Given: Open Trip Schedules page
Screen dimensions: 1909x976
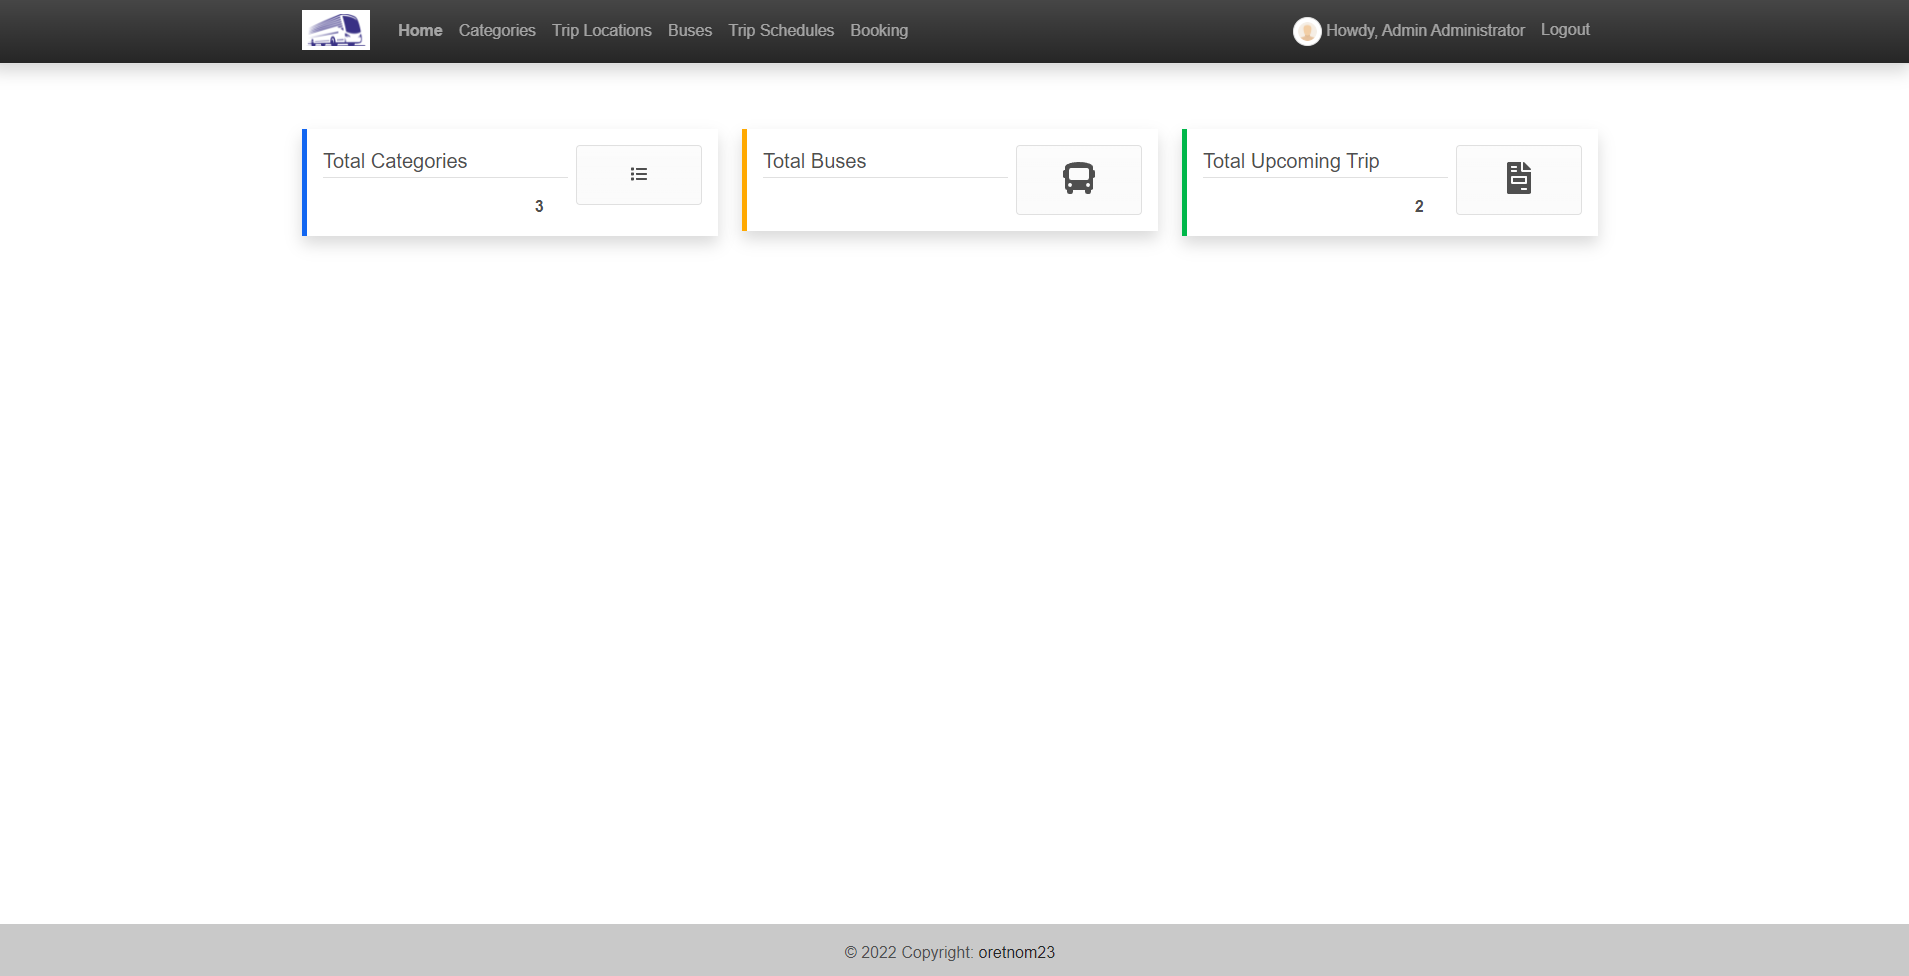Looking at the screenshot, I should pyautogui.click(x=781, y=30).
